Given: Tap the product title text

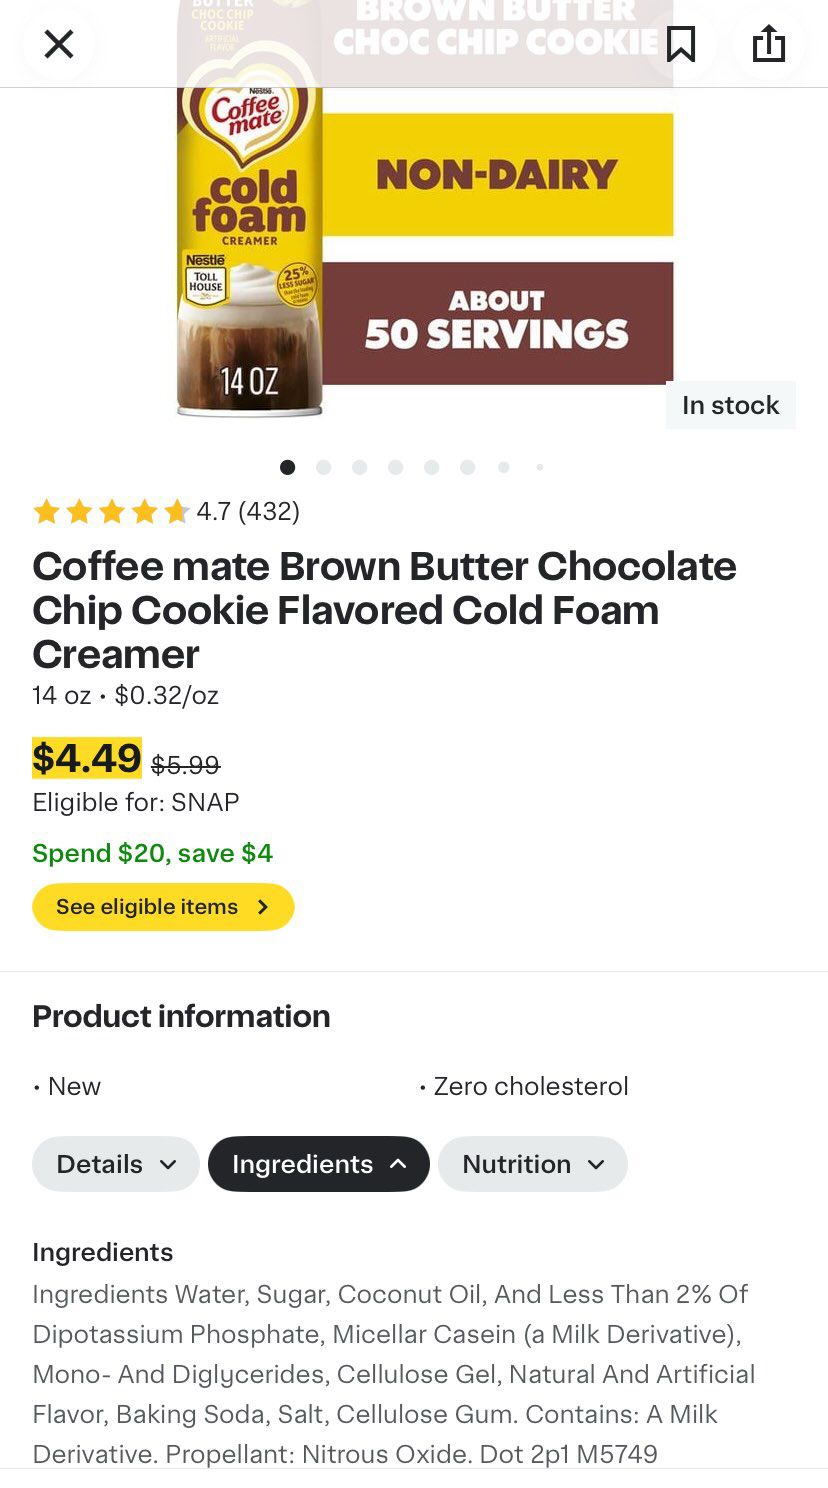Looking at the screenshot, I should click(x=384, y=610).
